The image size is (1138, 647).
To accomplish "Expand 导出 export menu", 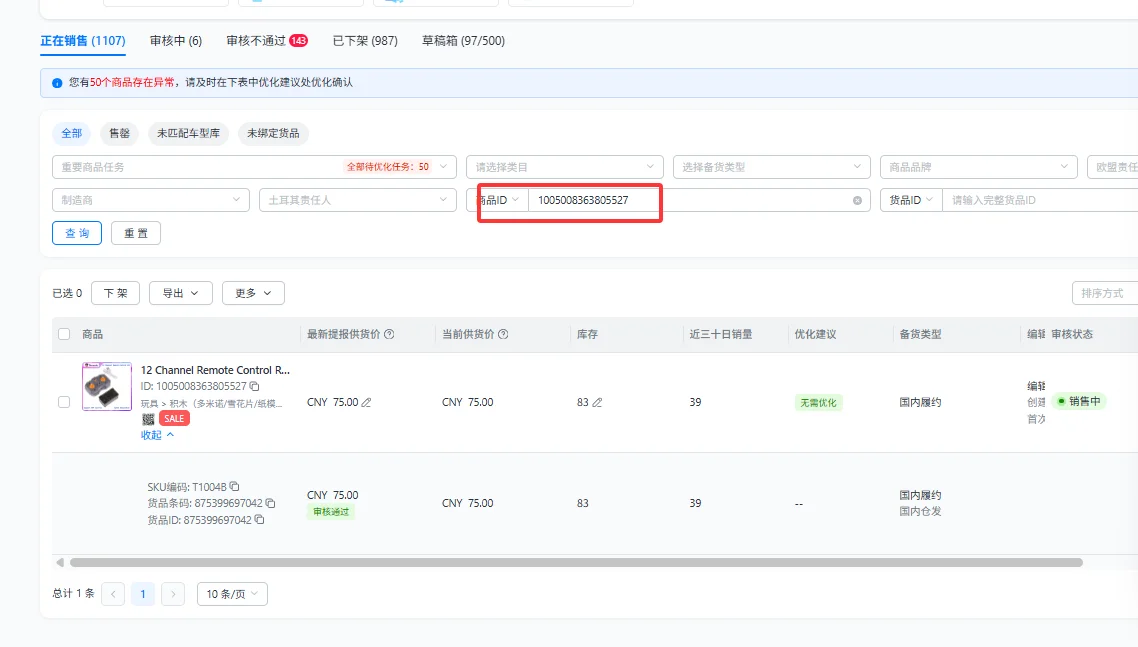I will click(181, 293).
